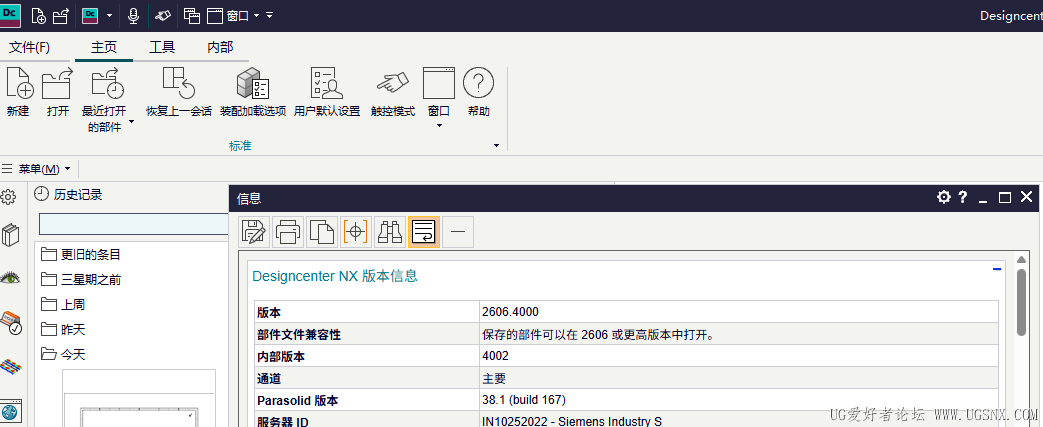Click the Dc application switcher icon
This screenshot has width=1043, height=427.
click(x=90, y=15)
